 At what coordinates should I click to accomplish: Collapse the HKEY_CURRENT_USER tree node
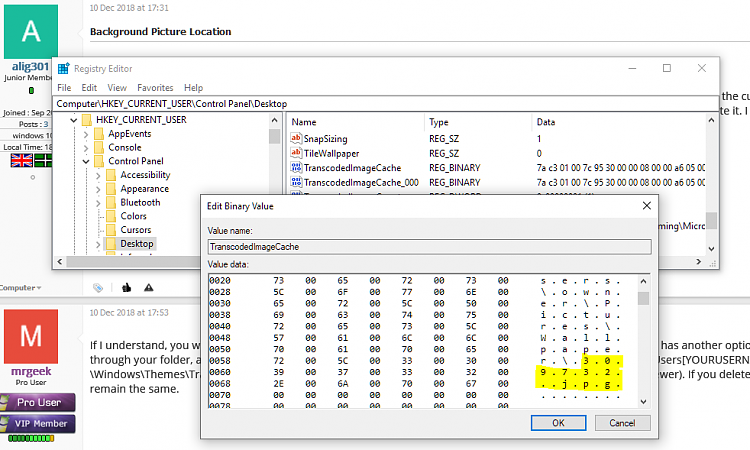pyautogui.click(x=74, y=120)
